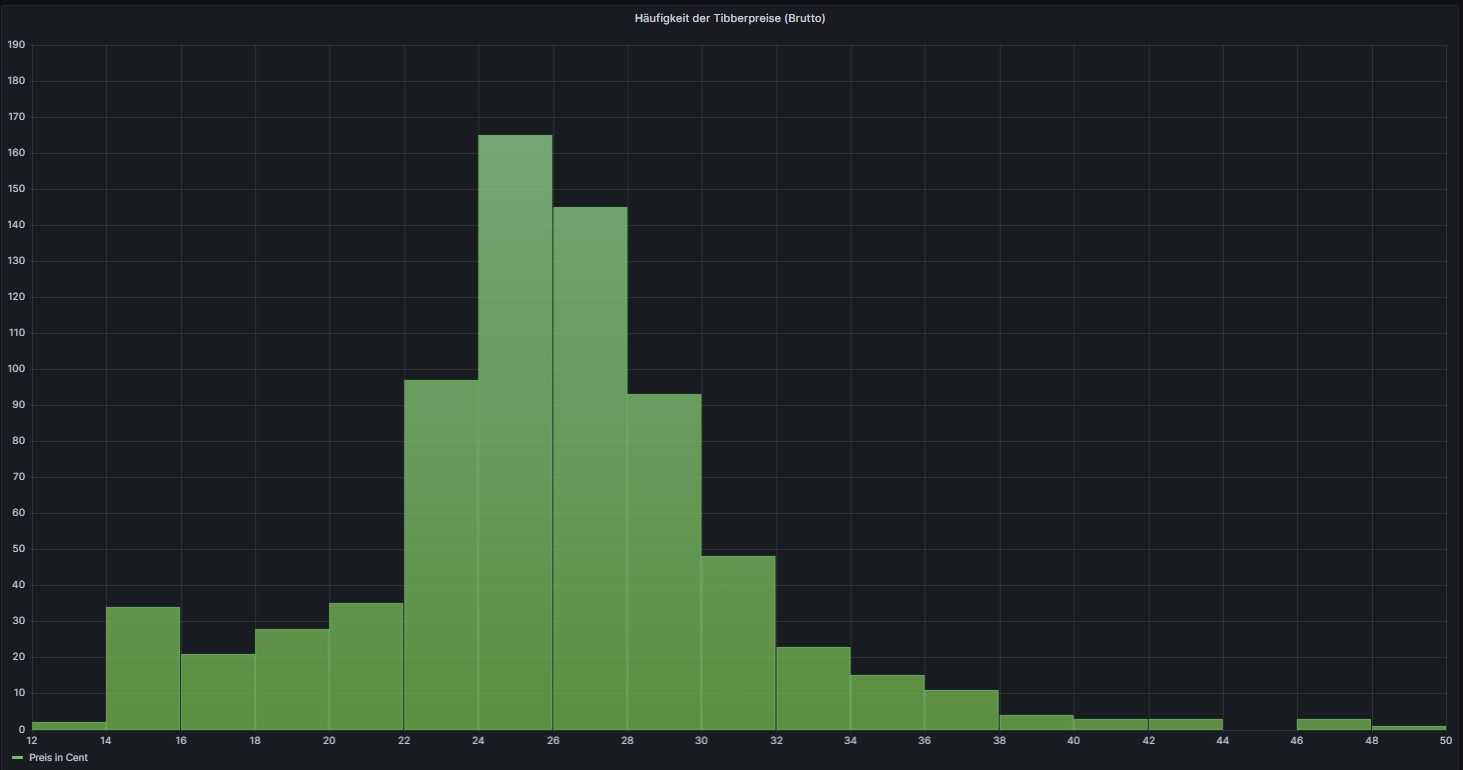Click the y-axis label '190'

[15, 45]
